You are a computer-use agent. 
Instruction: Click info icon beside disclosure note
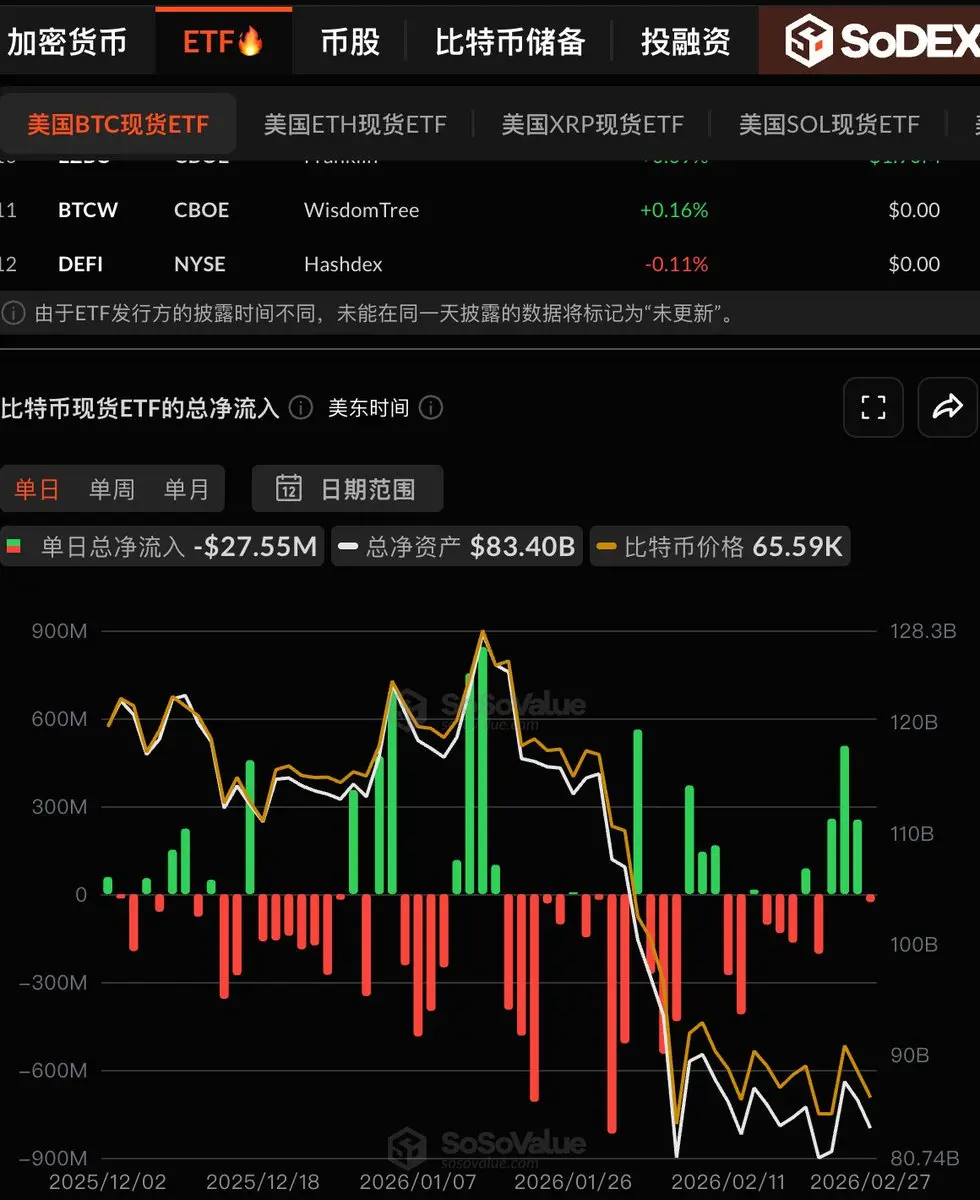click(x=13, y=313)
